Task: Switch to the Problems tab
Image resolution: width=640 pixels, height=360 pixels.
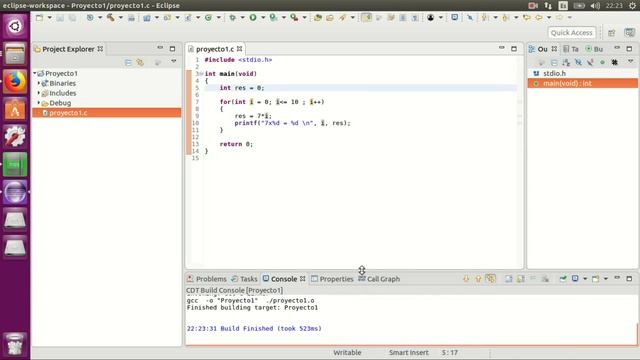Action: click(x=207, y=279)
